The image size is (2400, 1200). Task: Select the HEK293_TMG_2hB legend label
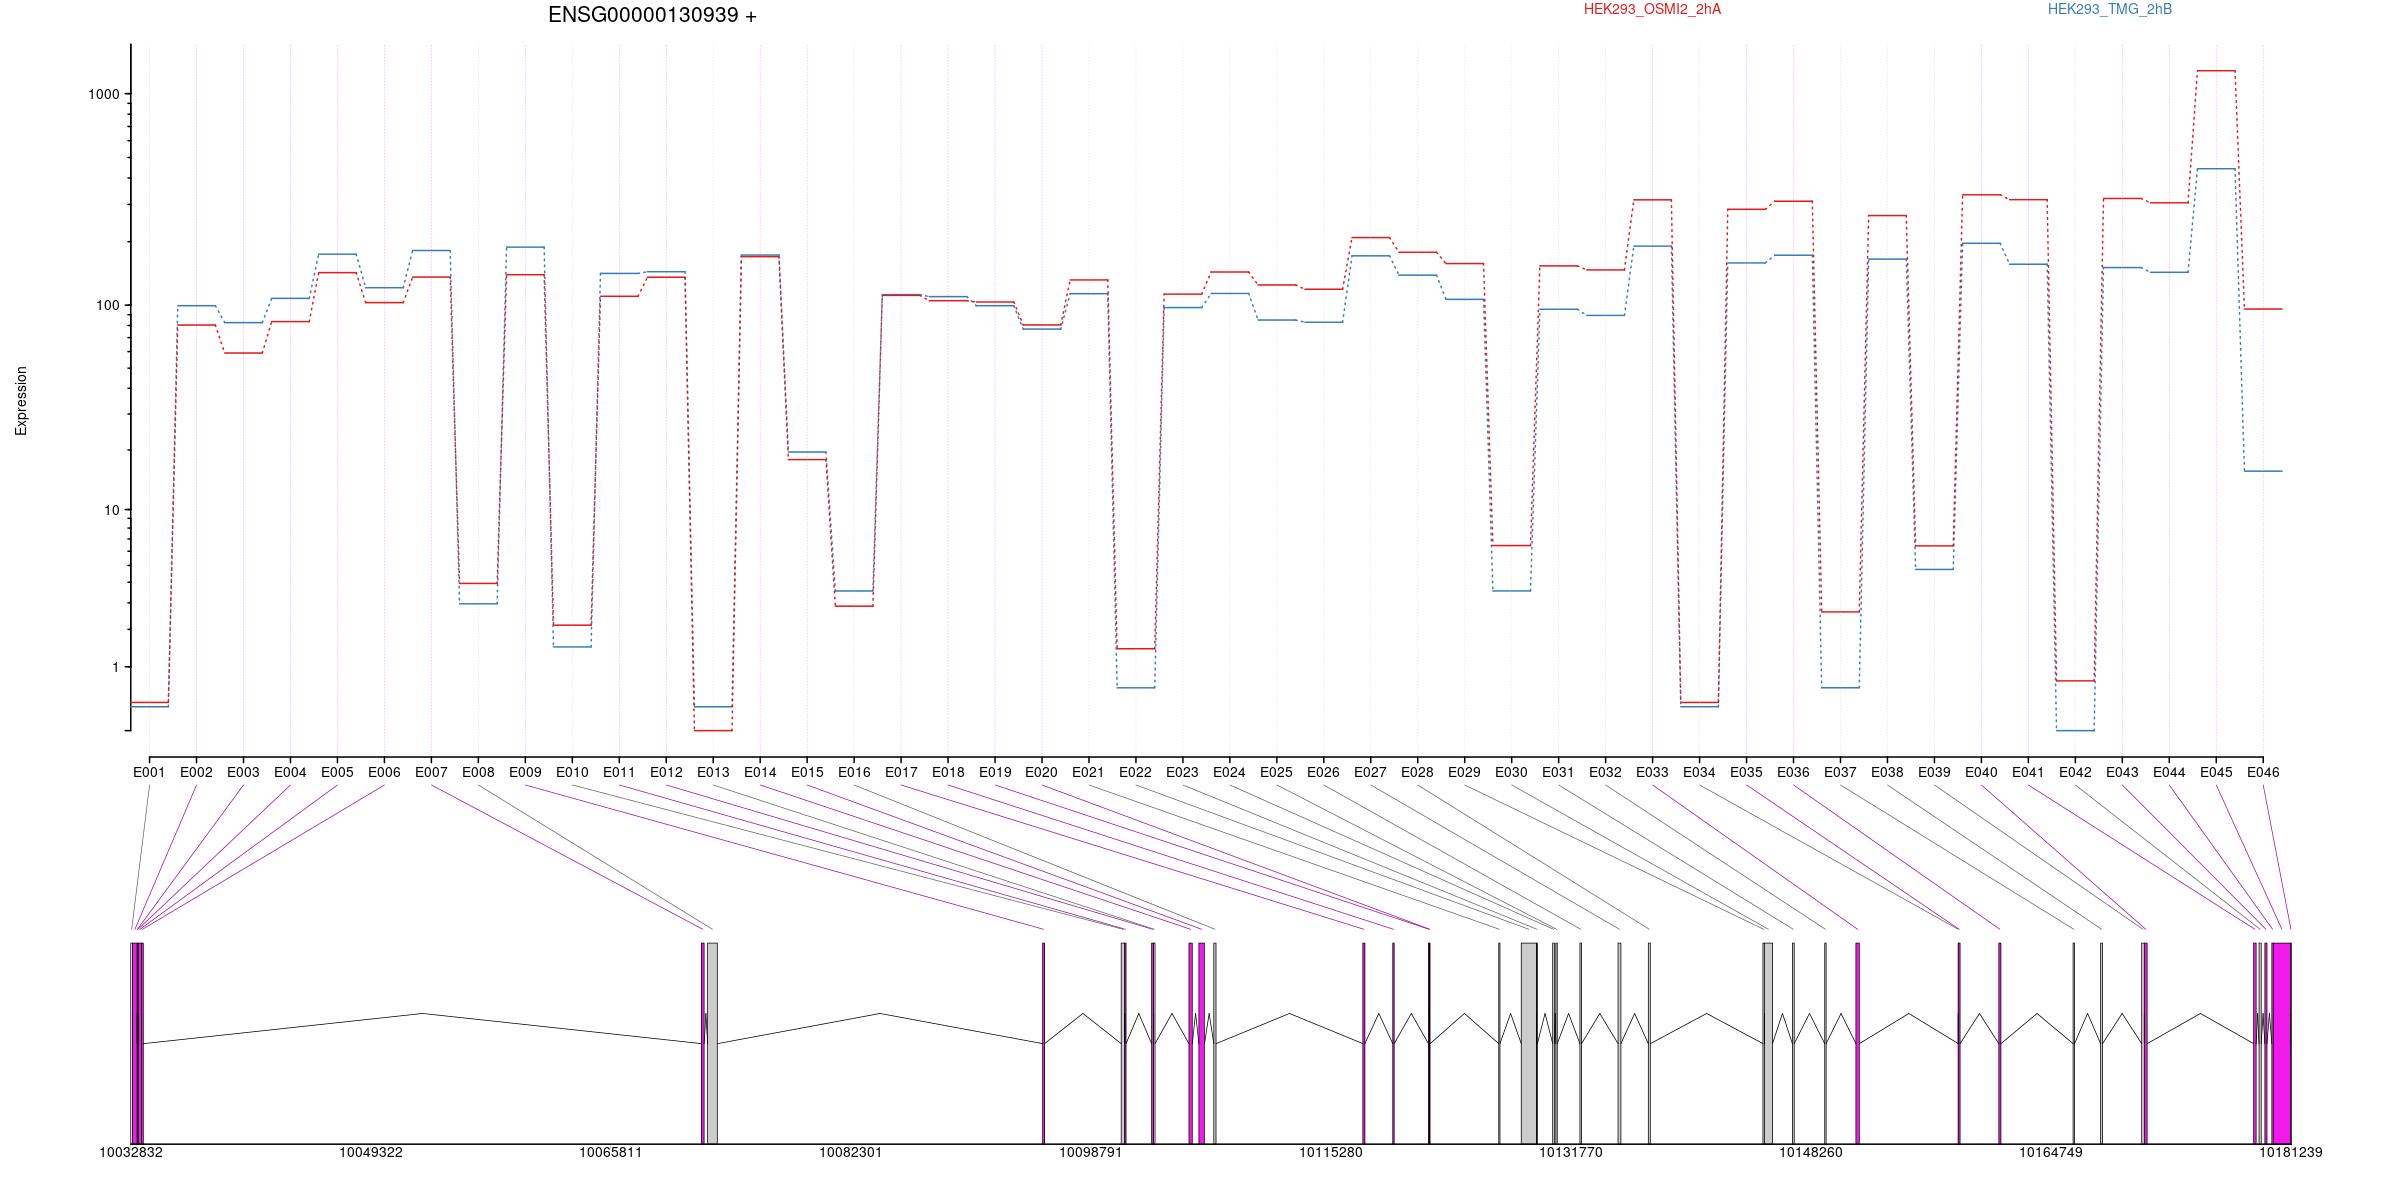(x=2110, y=9)
